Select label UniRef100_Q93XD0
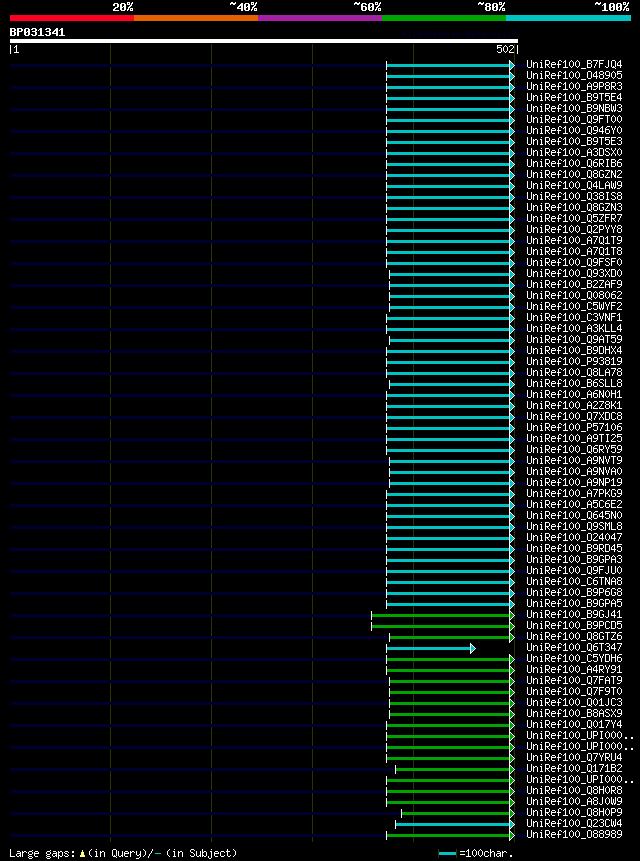 click(x=574, y=273)
